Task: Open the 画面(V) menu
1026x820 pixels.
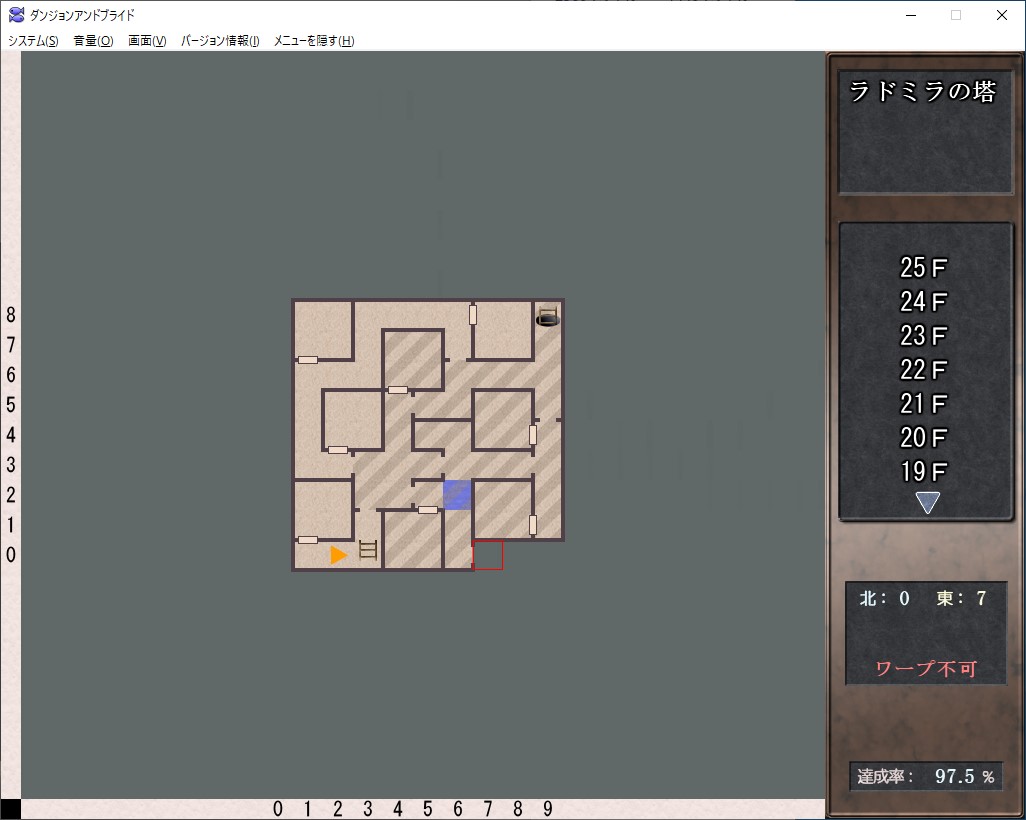Action: (147, 41)
